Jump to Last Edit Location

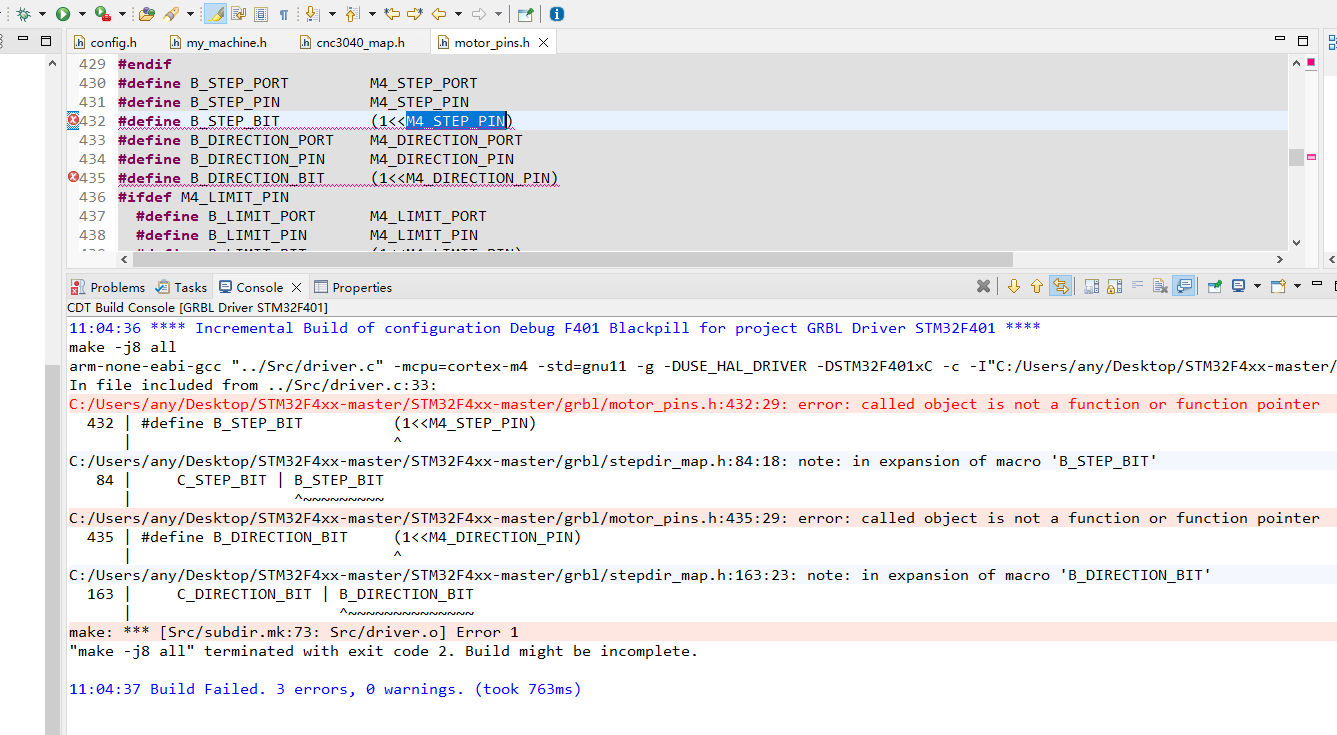[392, 14]
